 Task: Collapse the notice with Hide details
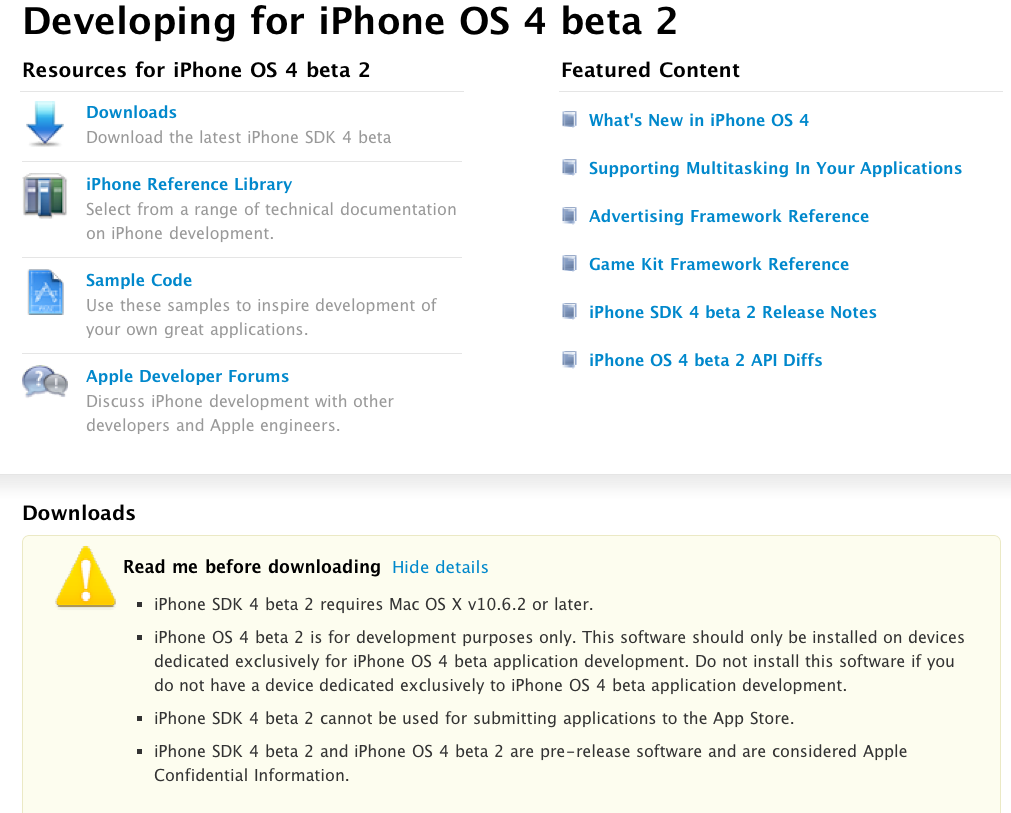click(440, 567)
